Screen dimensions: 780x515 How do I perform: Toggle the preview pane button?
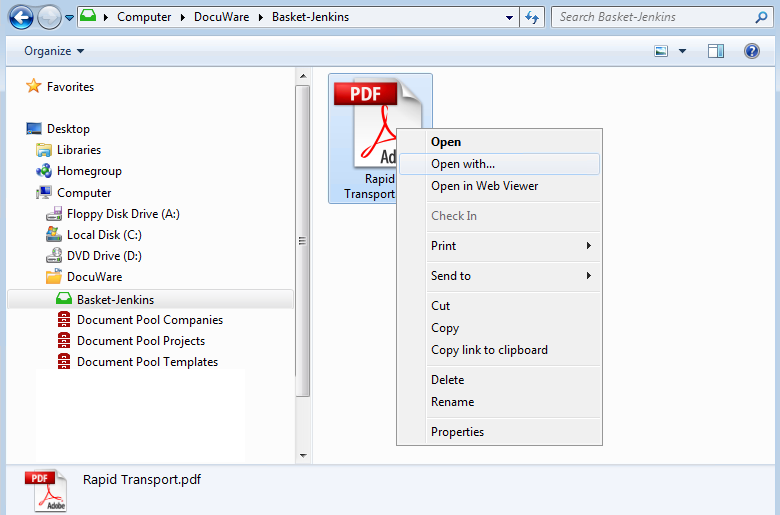point(716,51)
